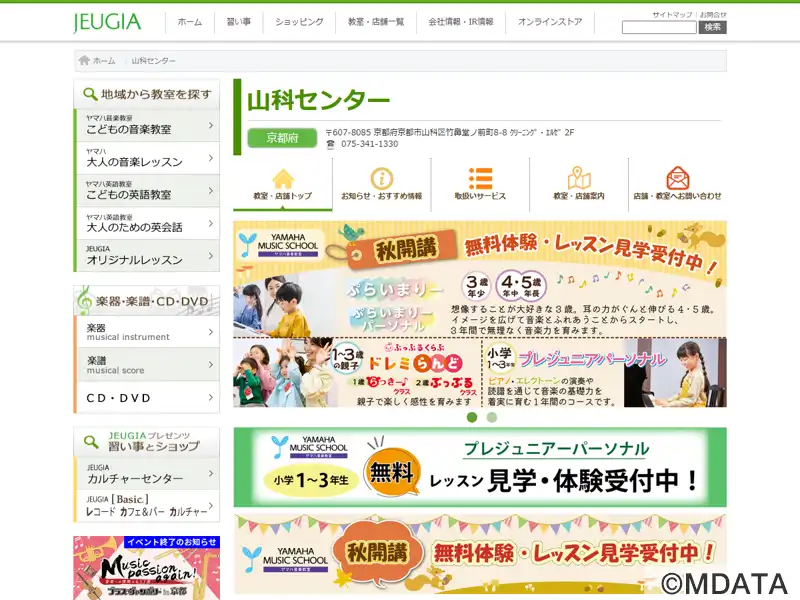Viewport: 800px width, 600px height.
Task: Open the プレジュニアーパーソナル 見学・体験受付中 banner
Action: click(480, 467)
